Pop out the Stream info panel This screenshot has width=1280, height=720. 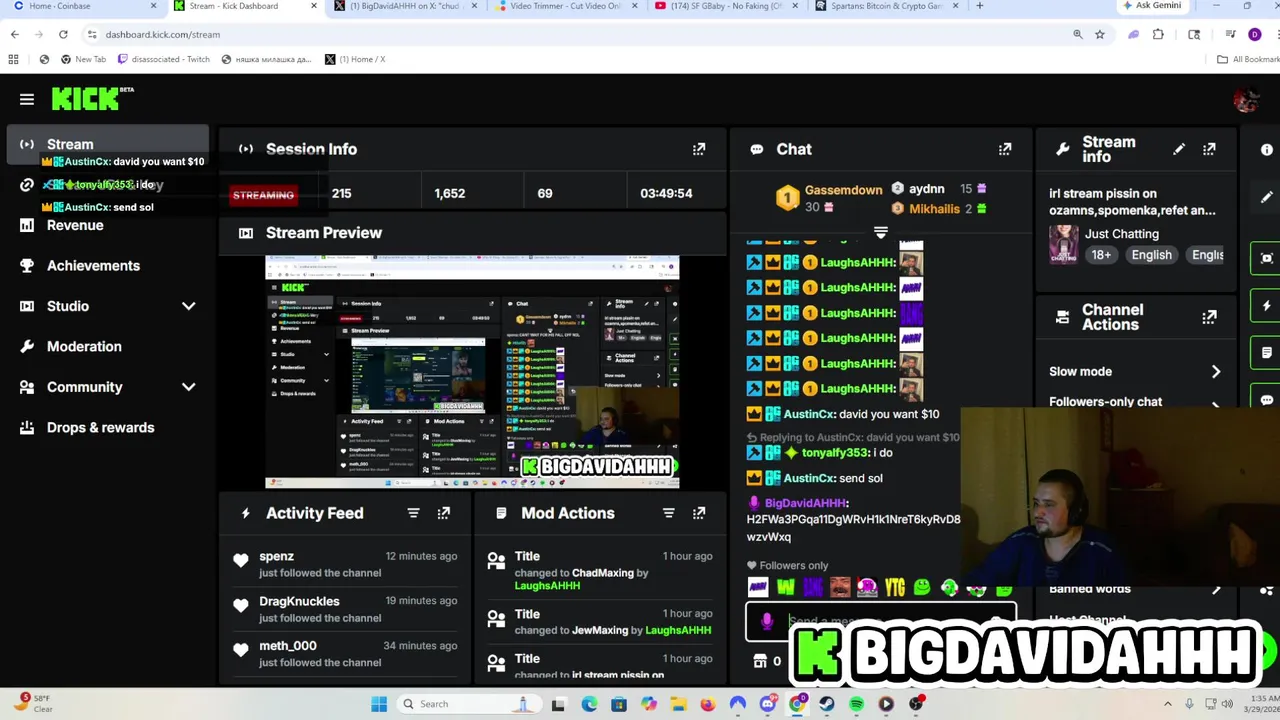(1209, 149)
